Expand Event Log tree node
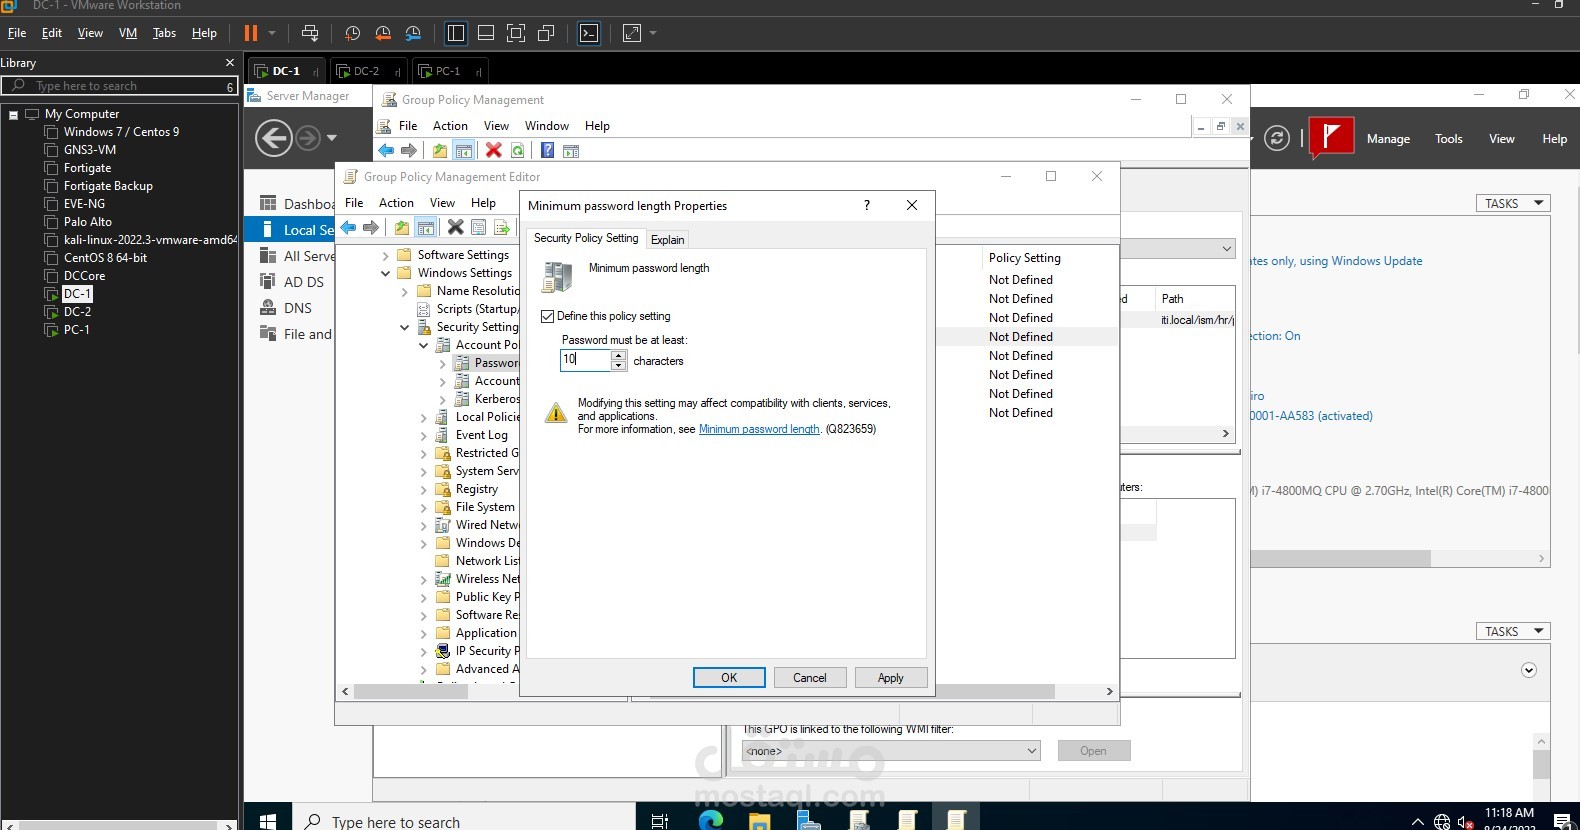Viewport: 1580px width, 830px height. point(424,435)
